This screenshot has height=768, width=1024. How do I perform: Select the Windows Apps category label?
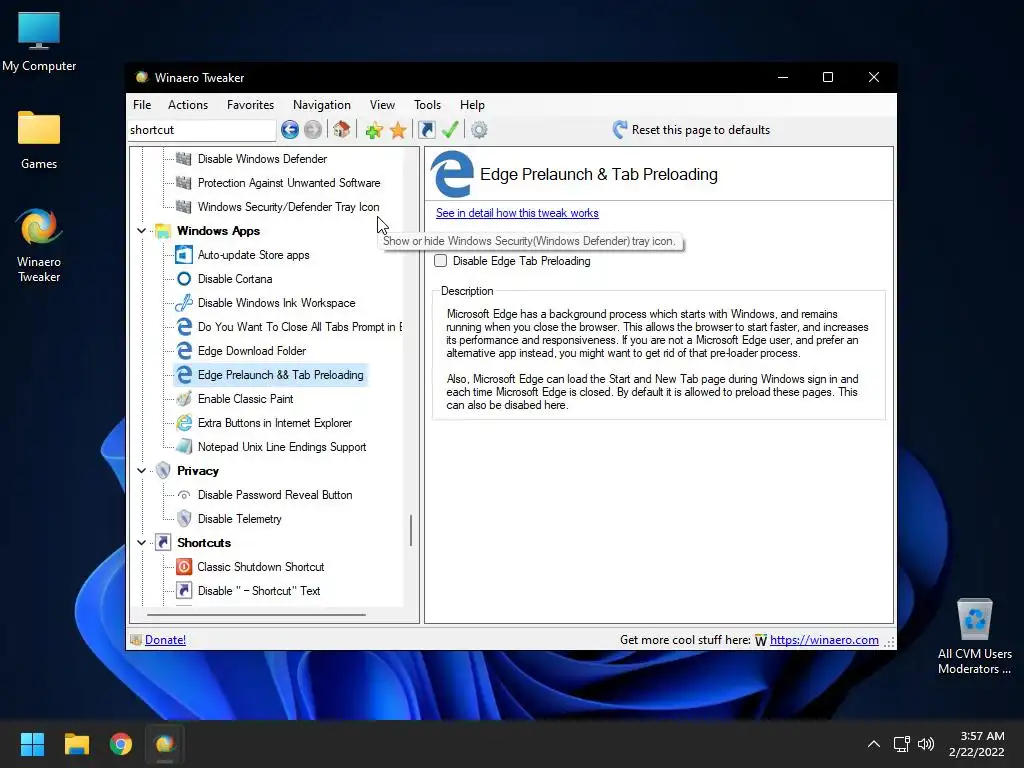tap(218, 231)
